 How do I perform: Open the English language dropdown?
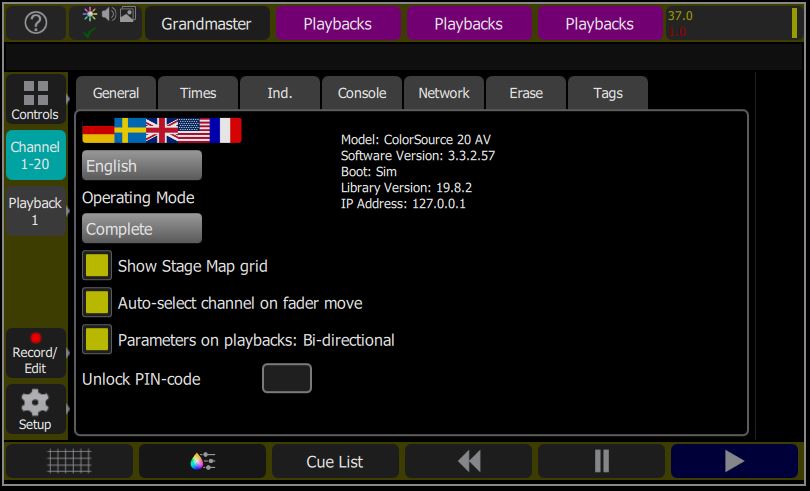(142, 166)
